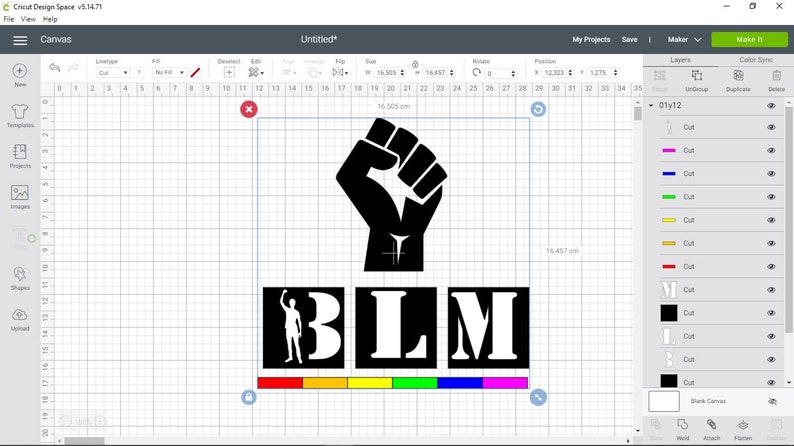Viewport: 794px width, 446px height.
Task: Click the magenta rainbow stripe on canvas
Action: pos(505,383)
